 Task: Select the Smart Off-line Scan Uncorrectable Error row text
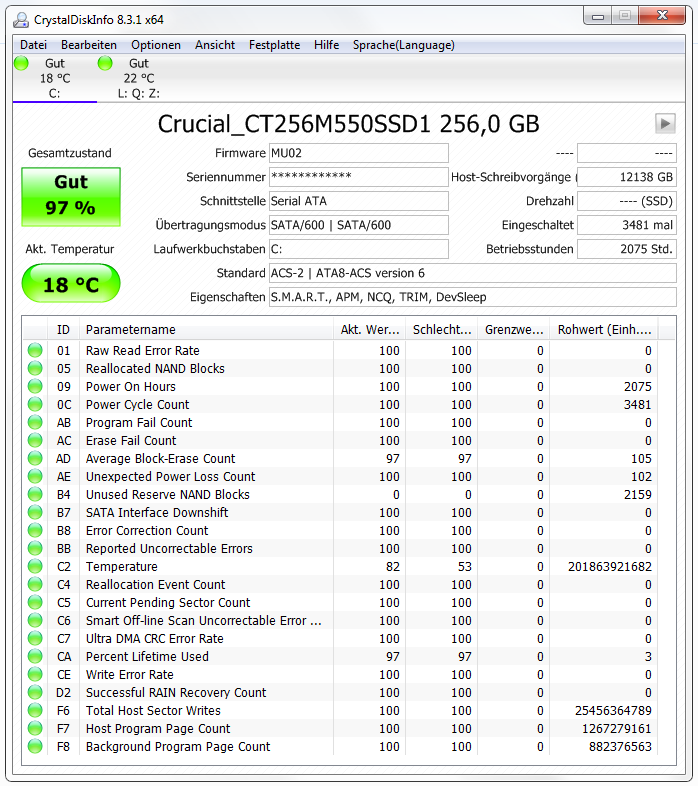click(x=204, y=621)
